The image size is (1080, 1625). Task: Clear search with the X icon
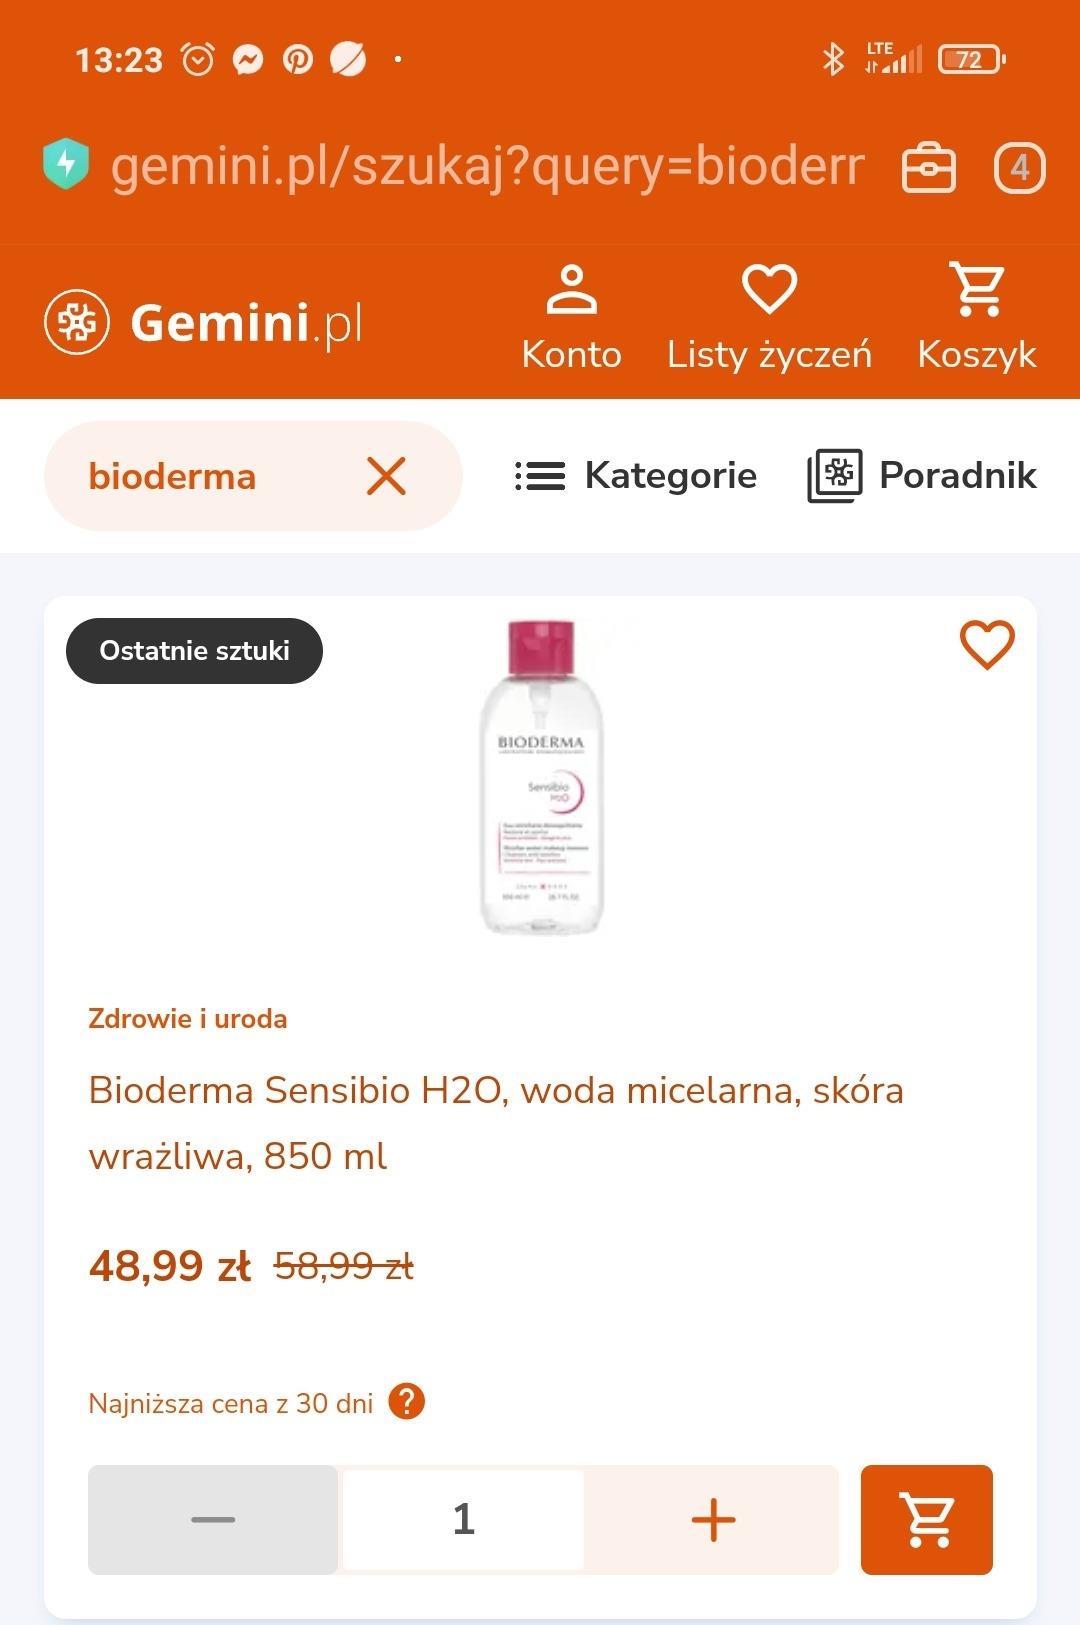(386, 476)
